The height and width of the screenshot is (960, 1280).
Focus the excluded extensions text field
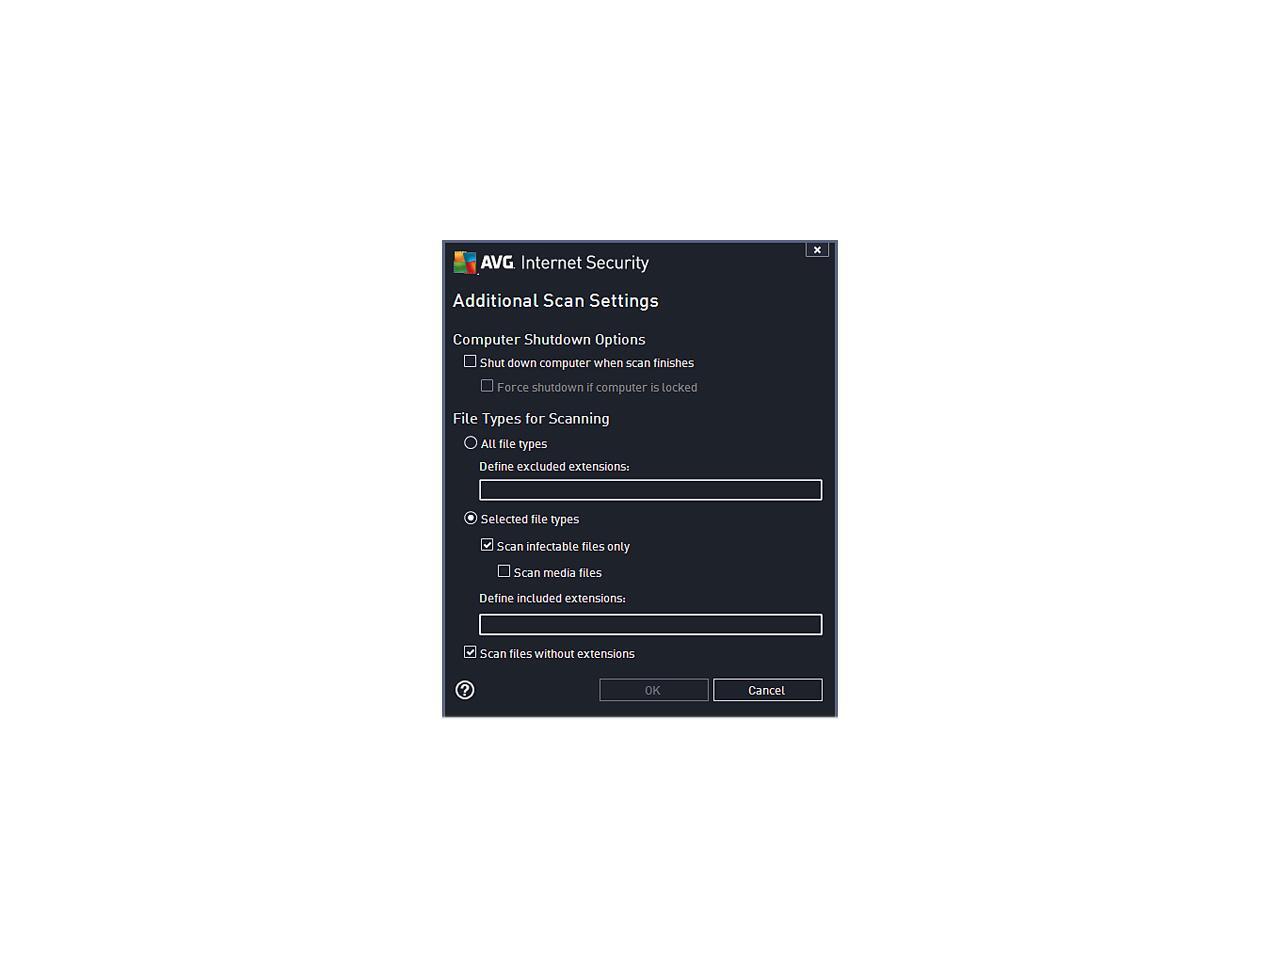(650, 490)
